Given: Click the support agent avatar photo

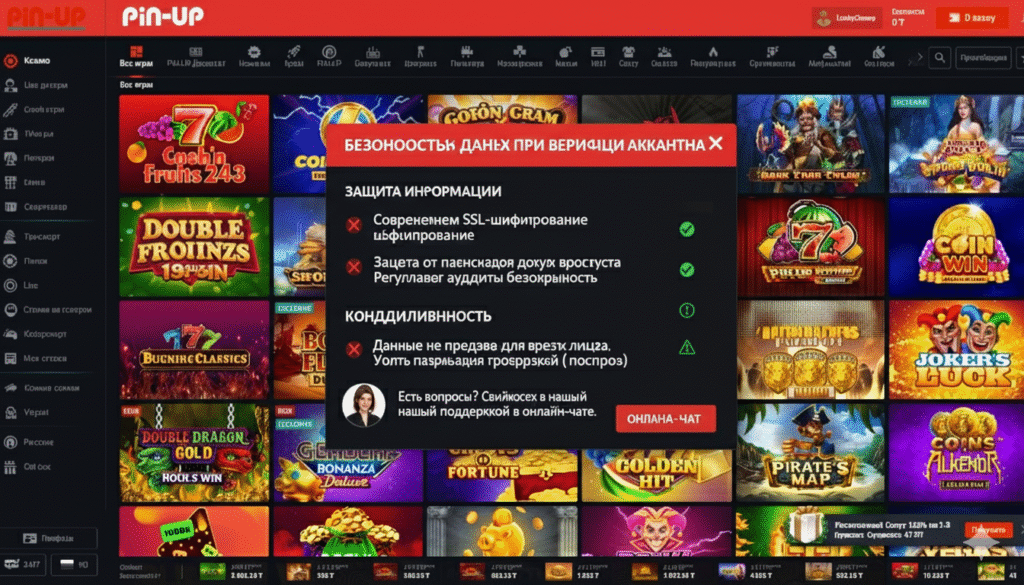Looking at the screenshot, I should [363, 405].
